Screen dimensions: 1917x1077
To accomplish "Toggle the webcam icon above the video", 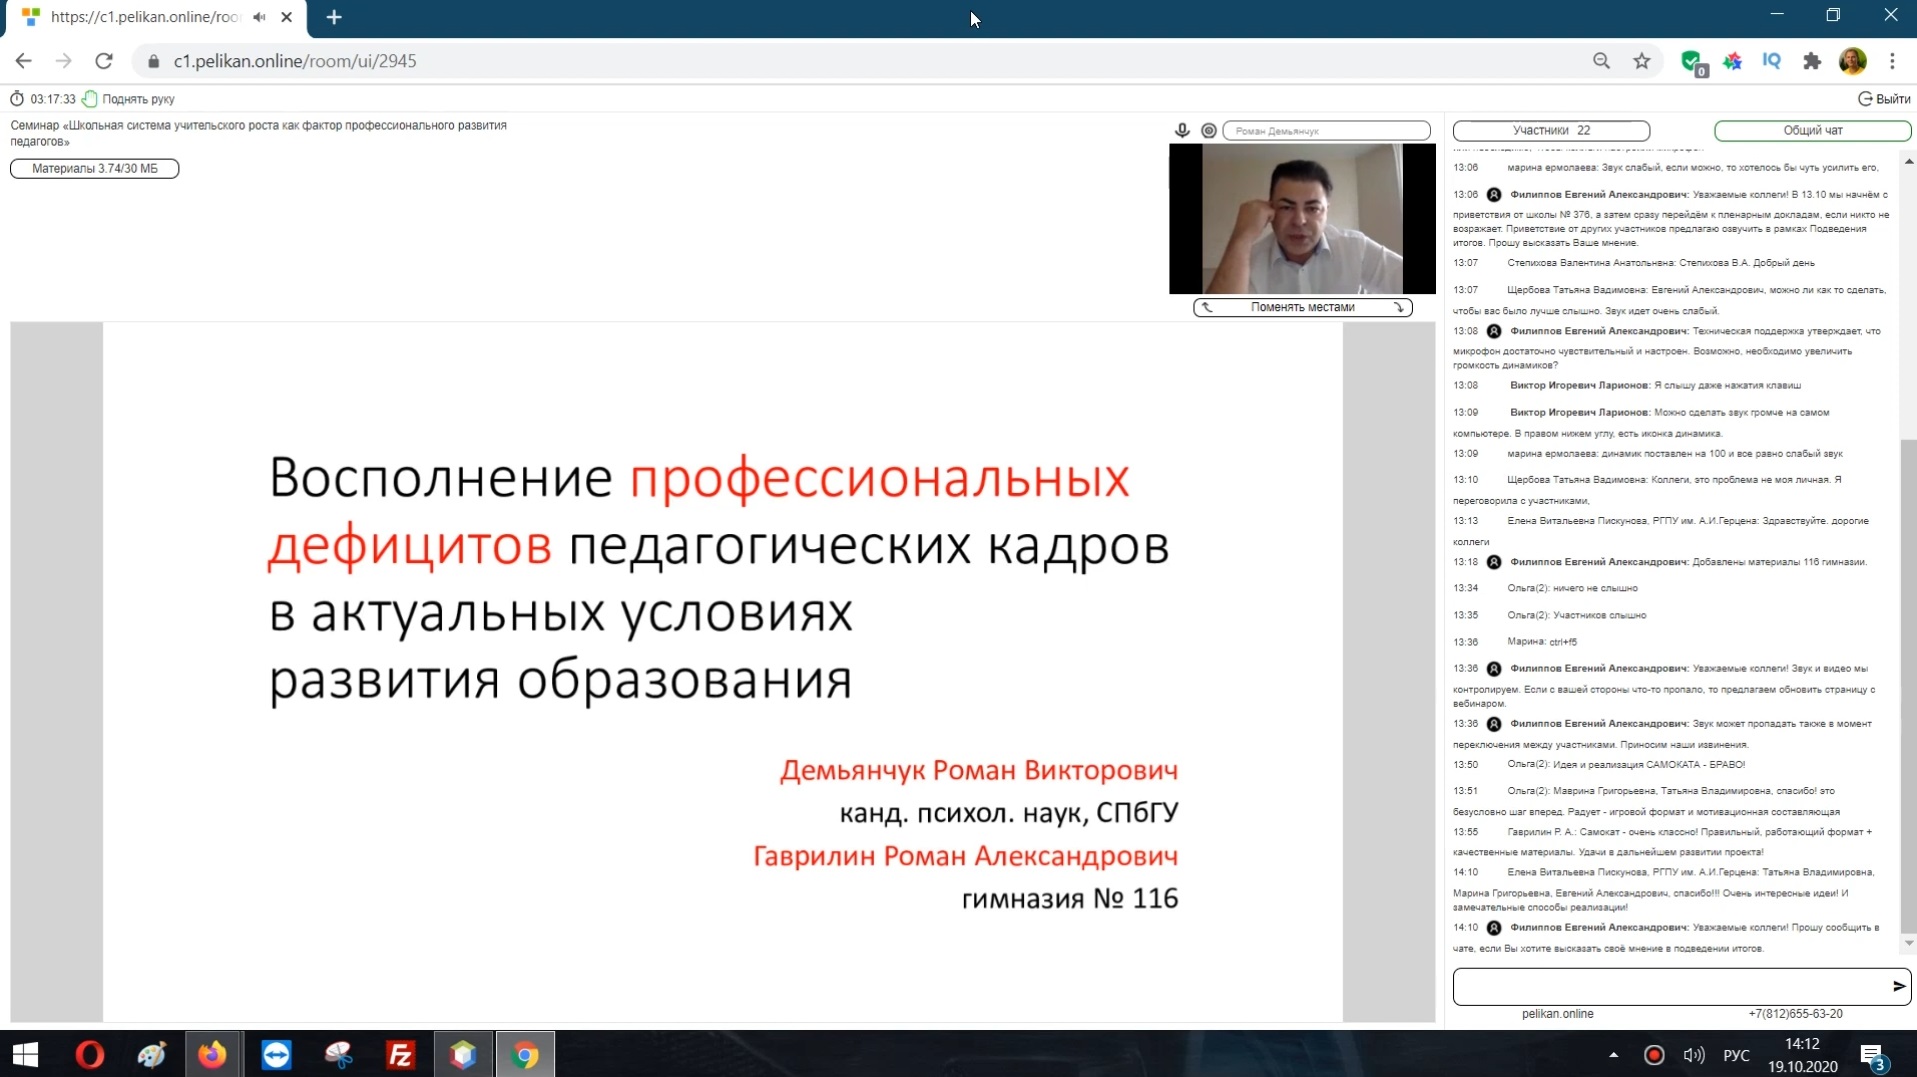I will 1209,130.
